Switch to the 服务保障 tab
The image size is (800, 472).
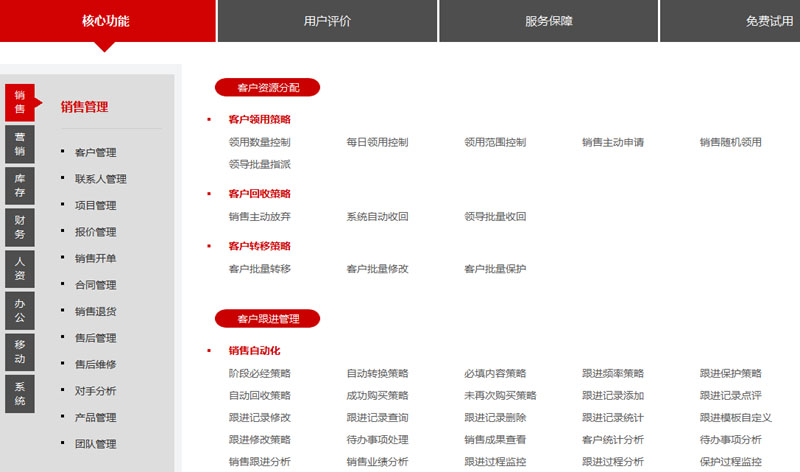tap(548, 21)
